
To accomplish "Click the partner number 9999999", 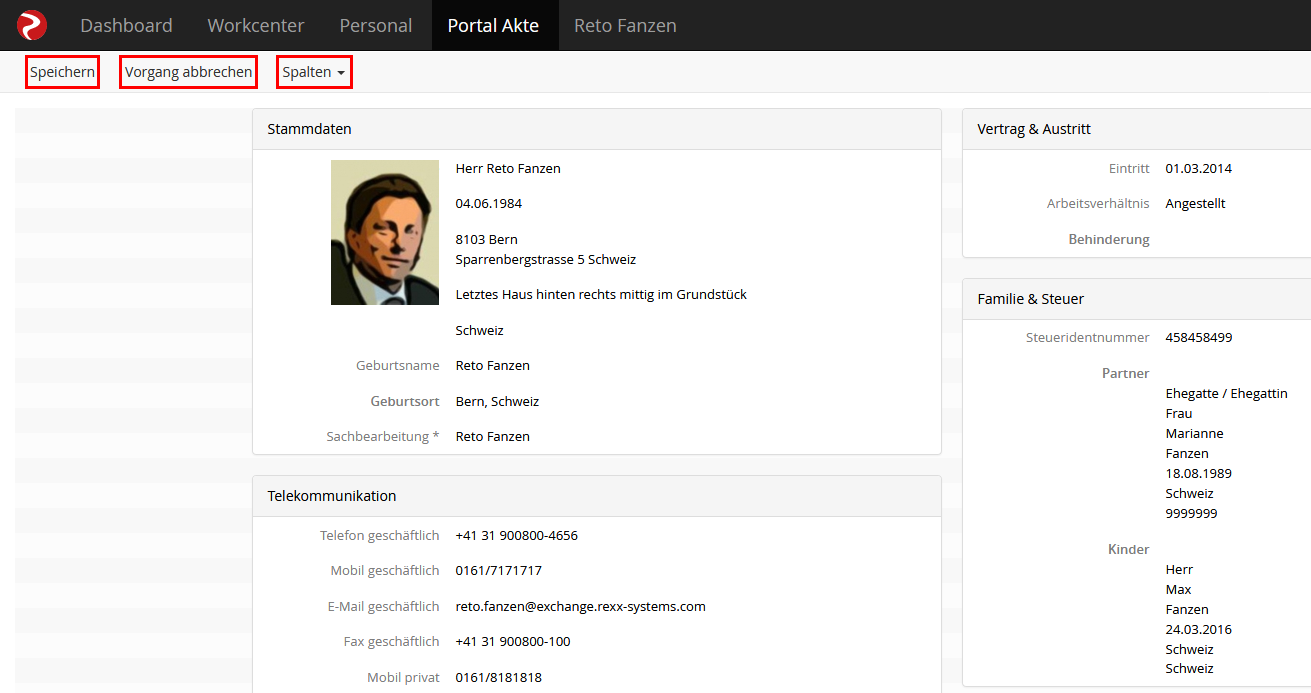I will coord(1191,513).
